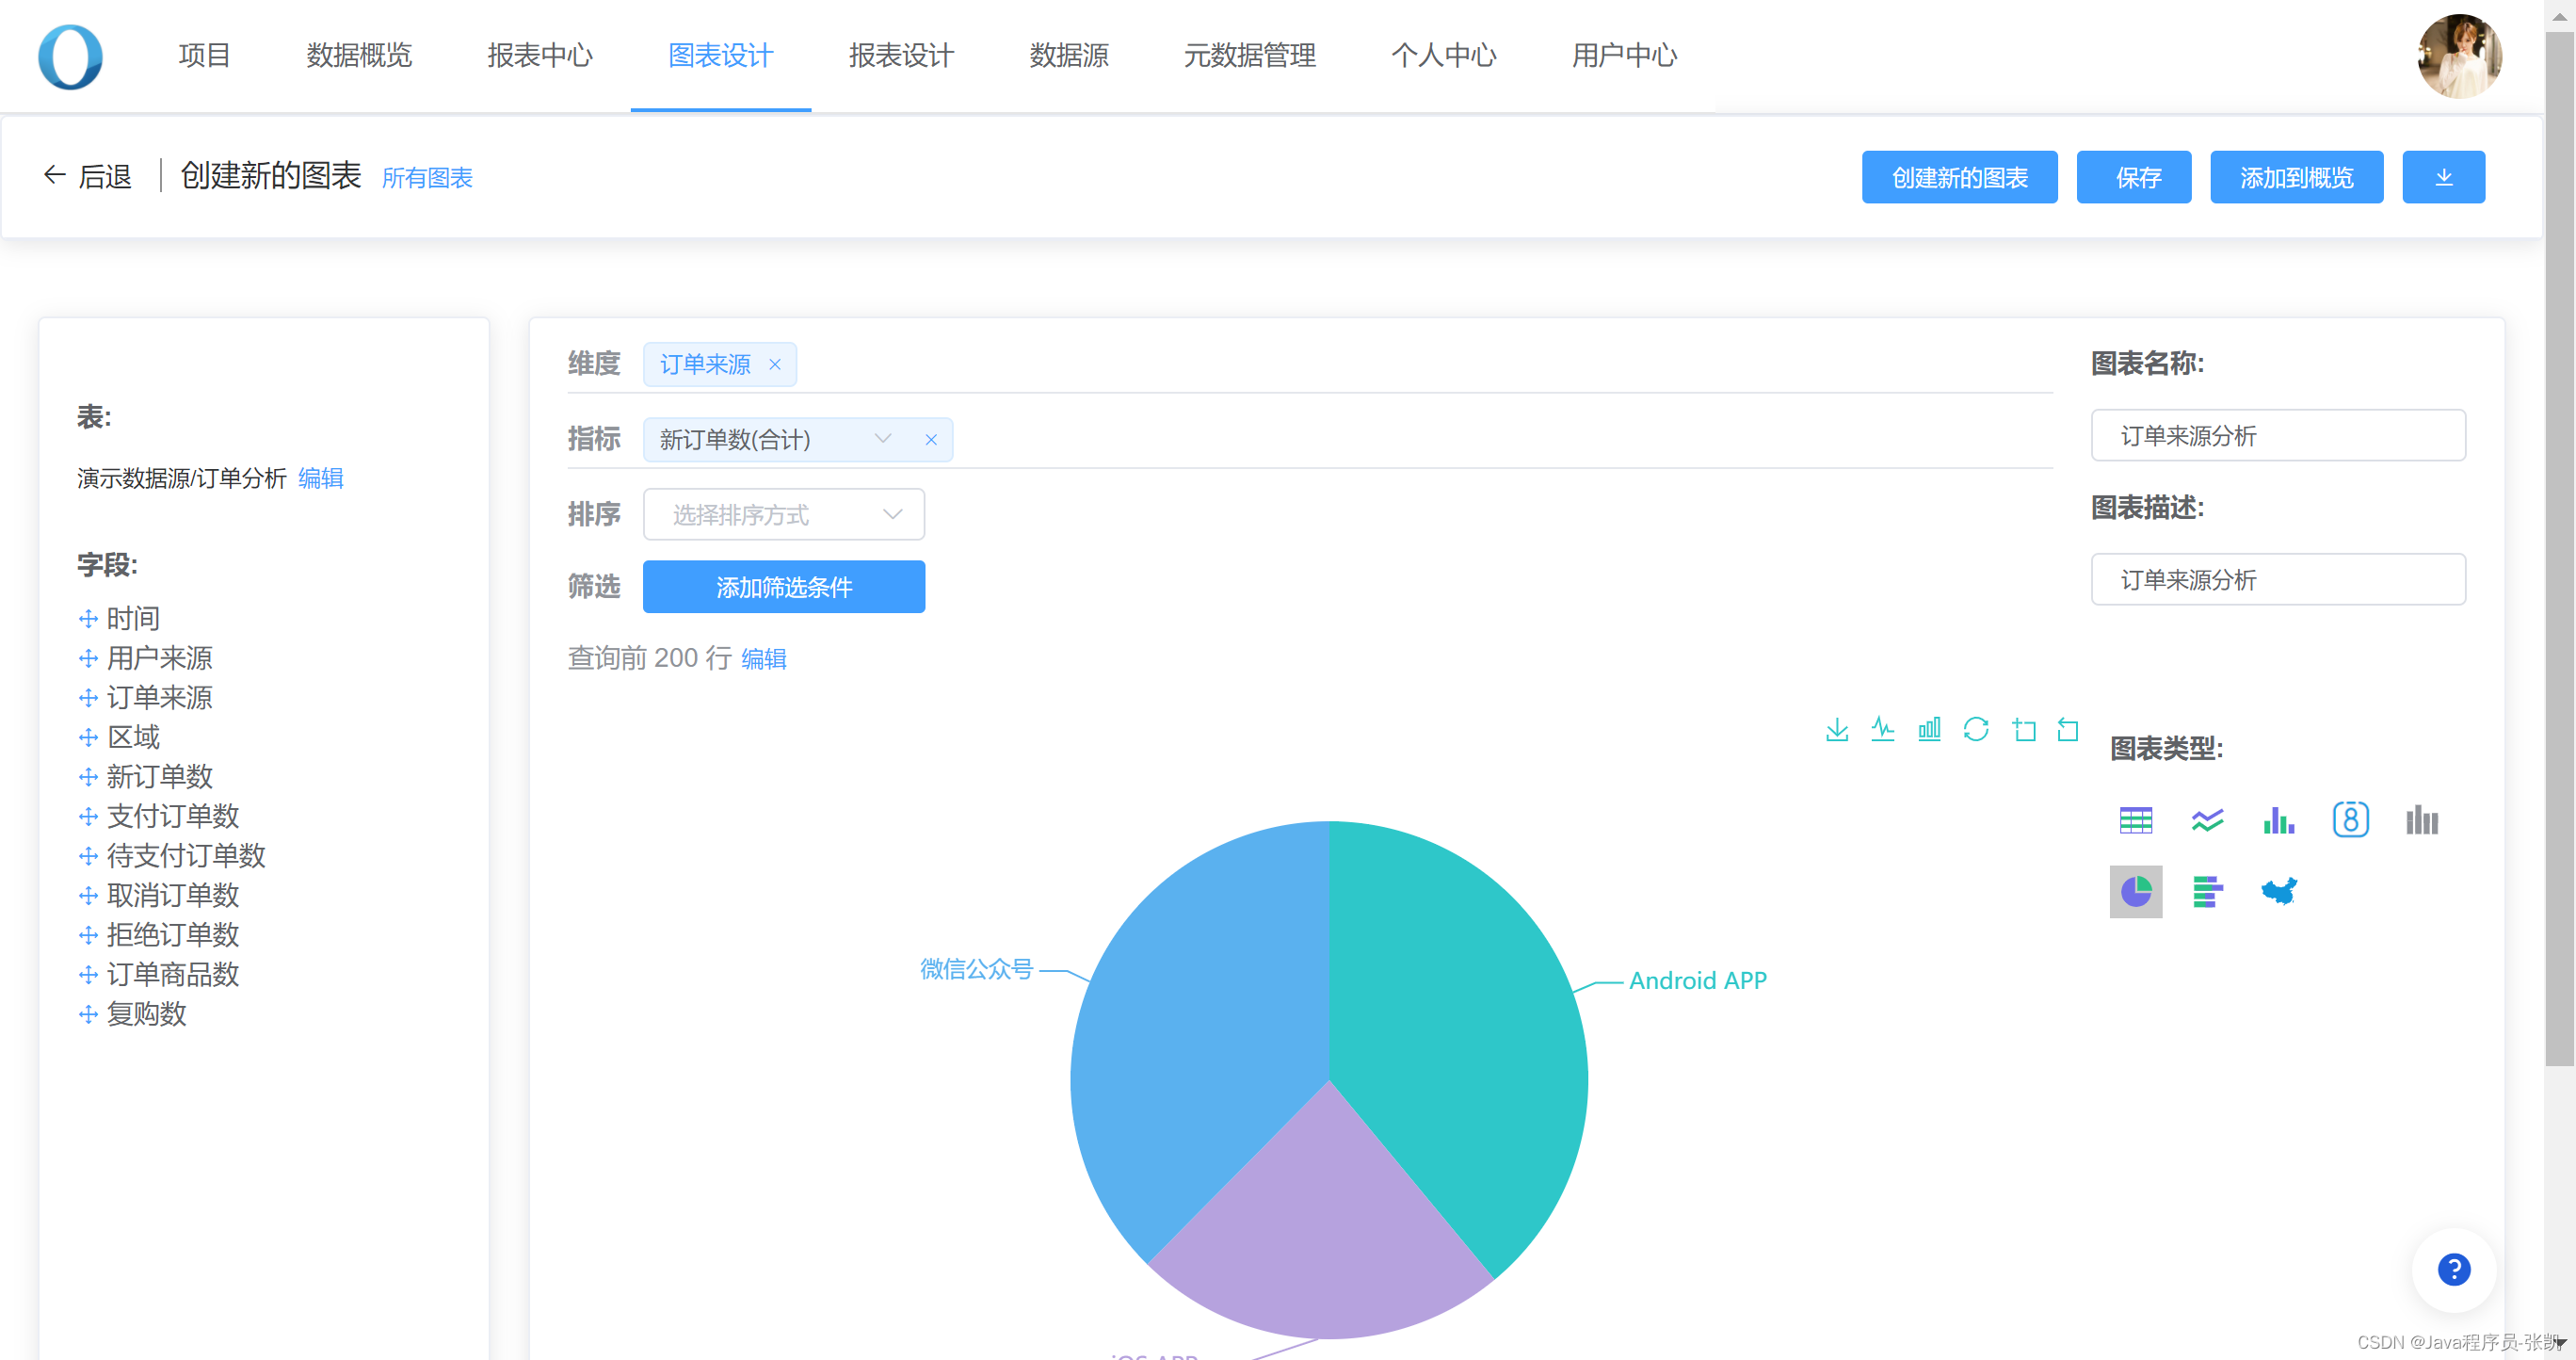Image resolution: width=2576 pixels, height=1360 pixels.
Task: Select the vertical bar chart type
Action: [x=2278, y=819]
